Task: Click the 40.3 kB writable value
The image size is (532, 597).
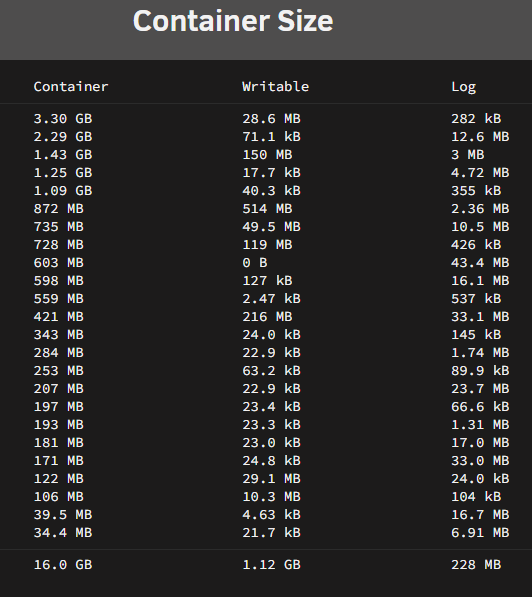Action: [272, 191]
